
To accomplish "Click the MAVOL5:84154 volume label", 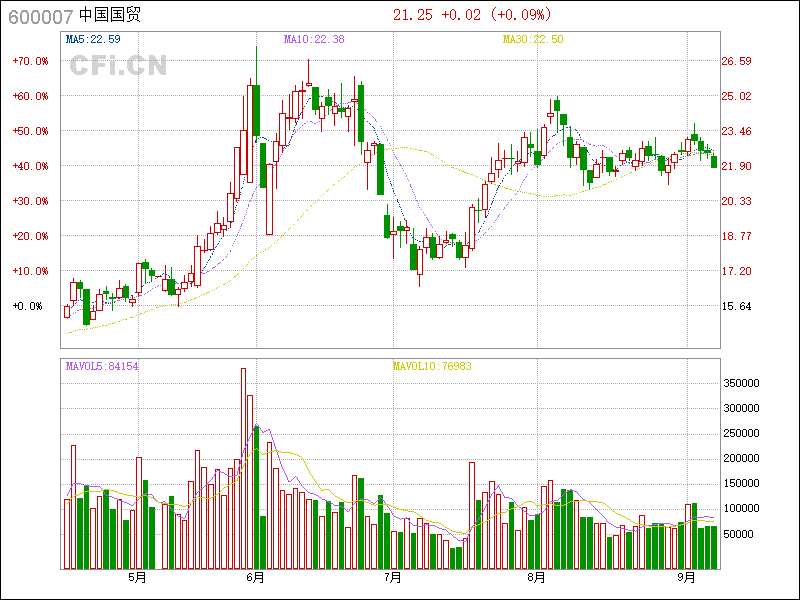I will (102, 366).
